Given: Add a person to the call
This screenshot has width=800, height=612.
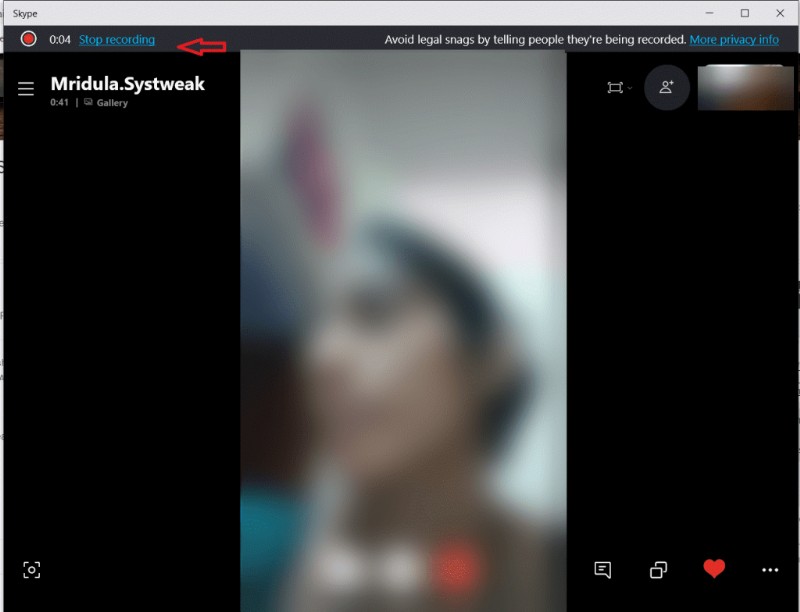Looking at the screenshot, I should [667, 88].
